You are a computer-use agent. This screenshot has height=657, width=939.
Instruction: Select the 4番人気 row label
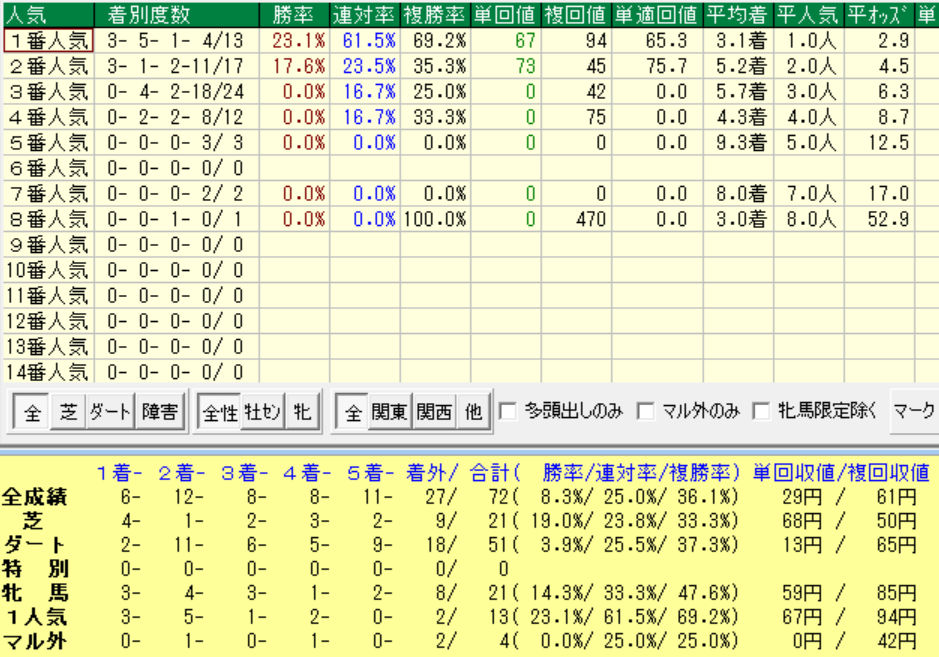tap(49, 117)
